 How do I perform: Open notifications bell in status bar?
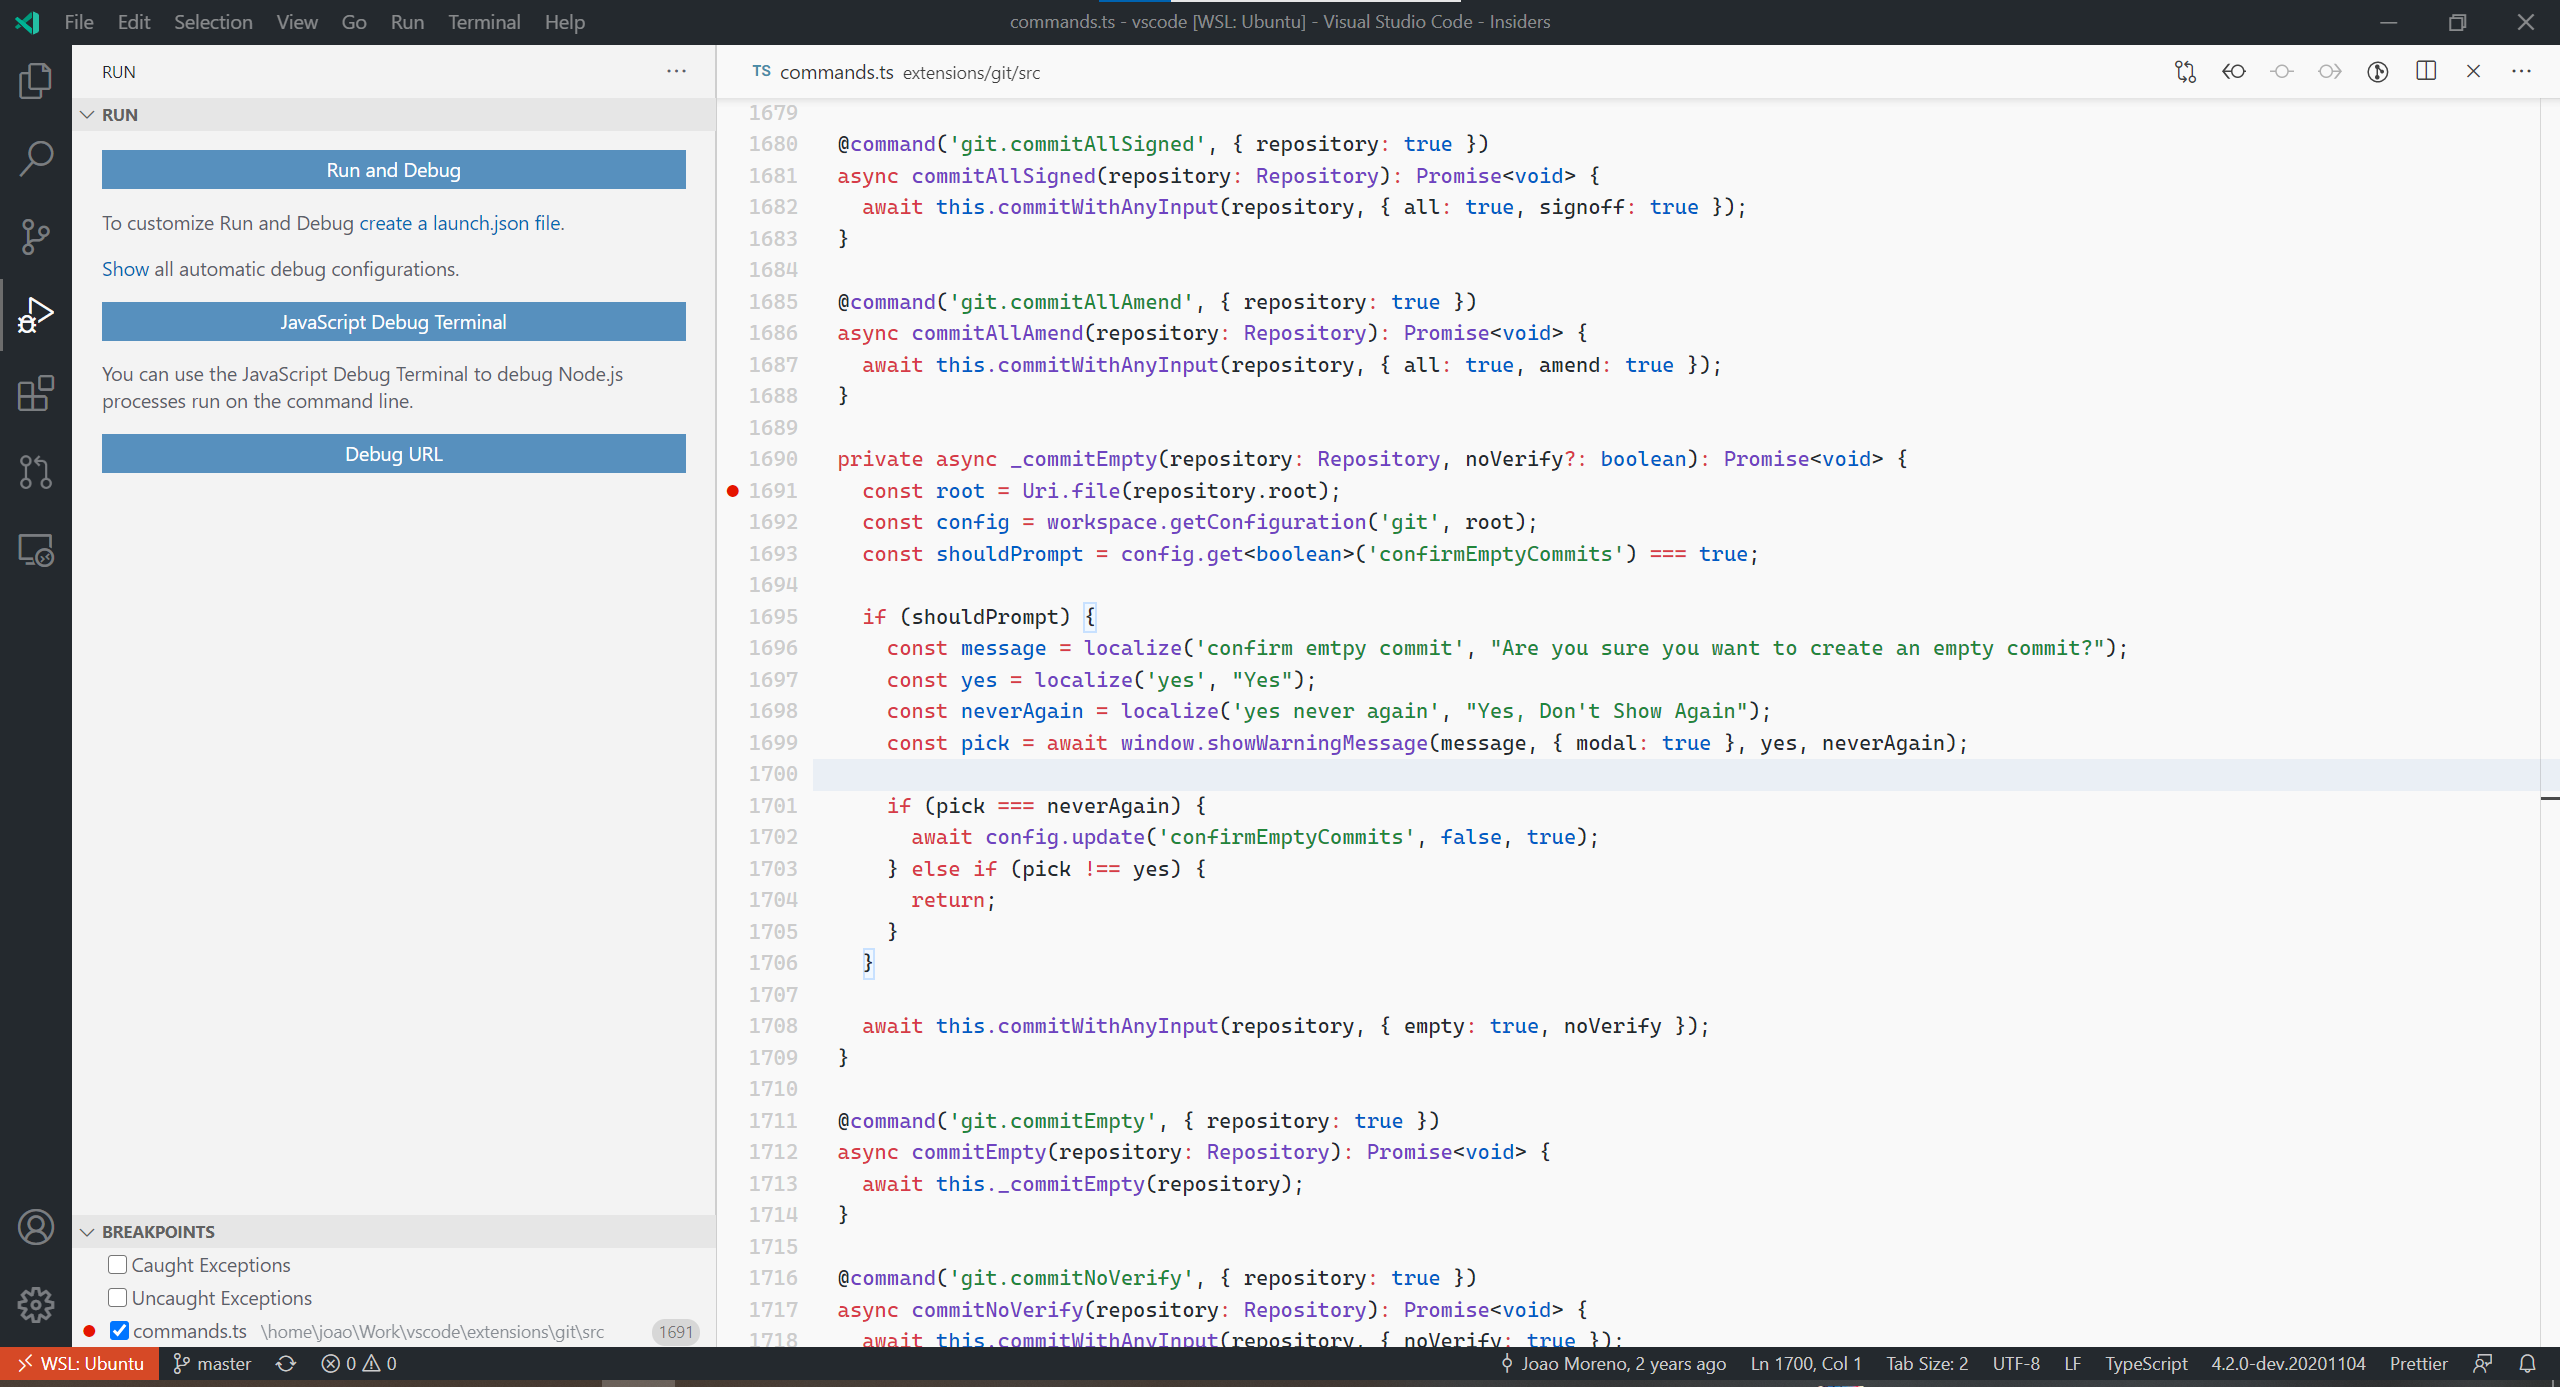pos(2527,1364)
